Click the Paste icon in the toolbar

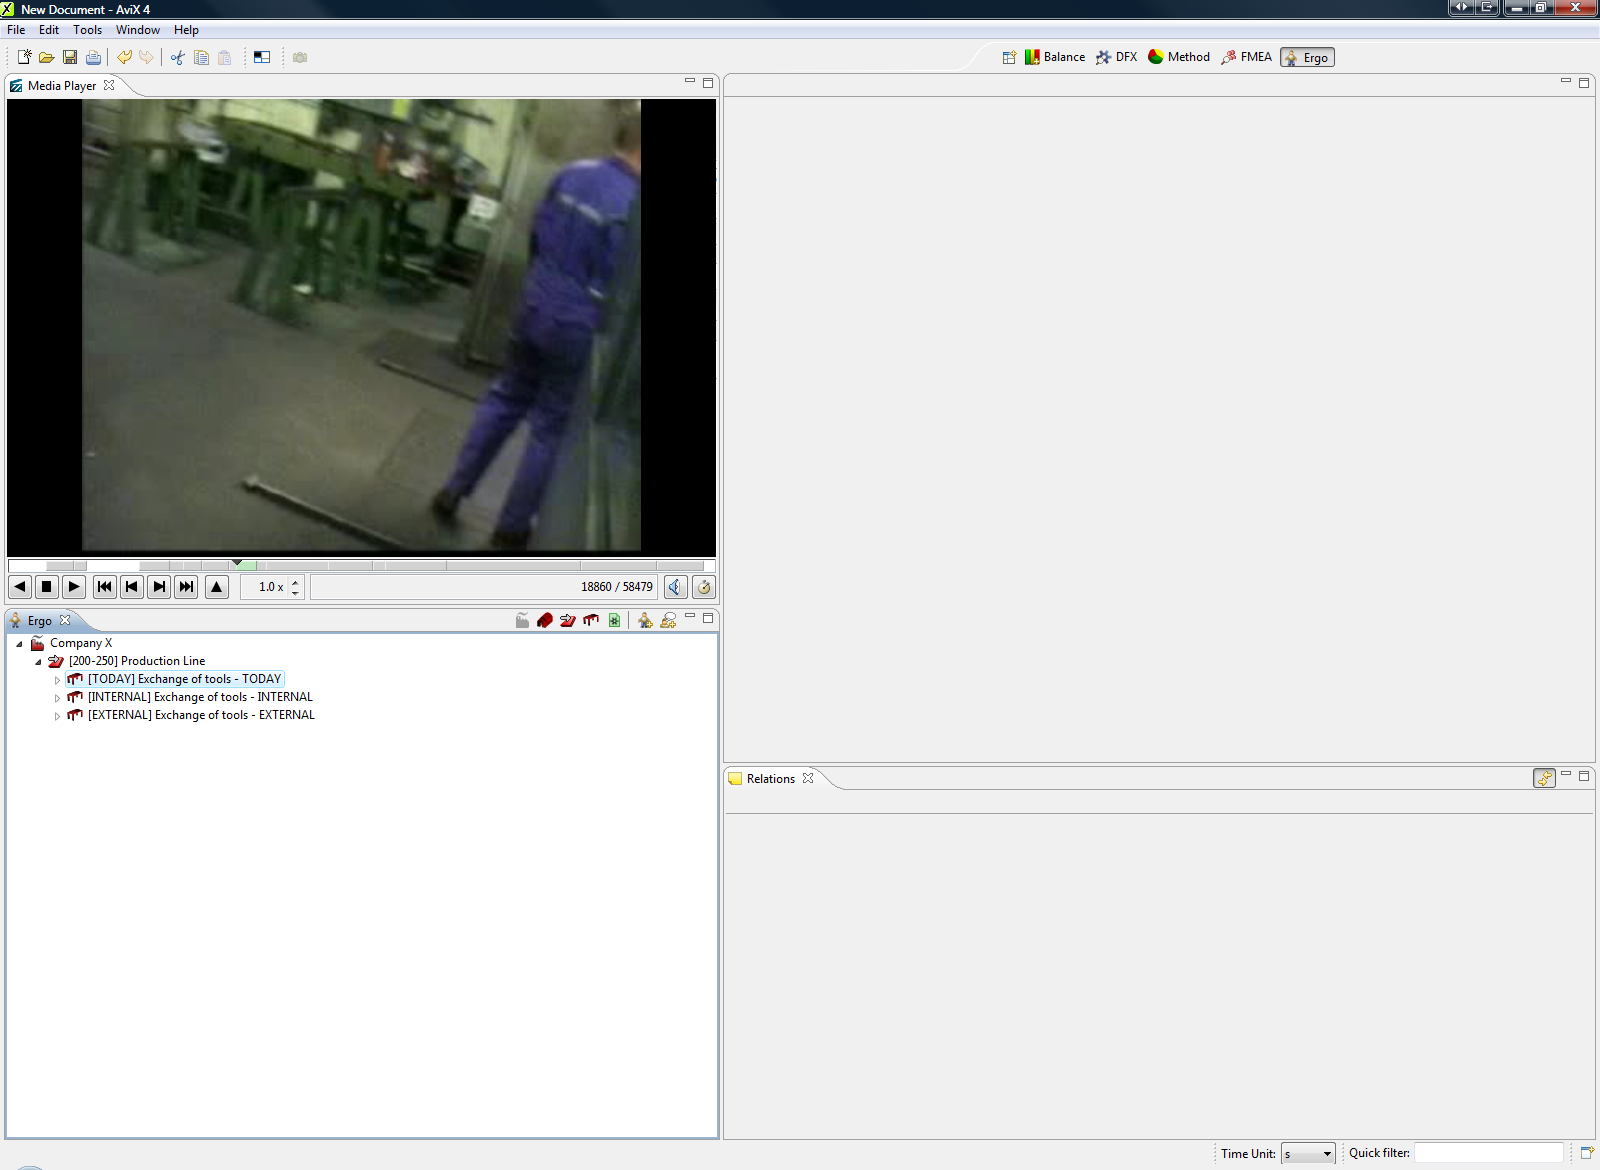pyautogui.click(x=224, y=57)
